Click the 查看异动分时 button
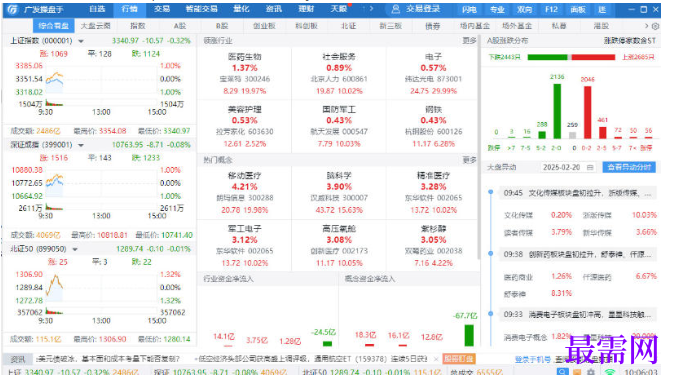Viewport: 677px width, 381px height. (629, 167)
